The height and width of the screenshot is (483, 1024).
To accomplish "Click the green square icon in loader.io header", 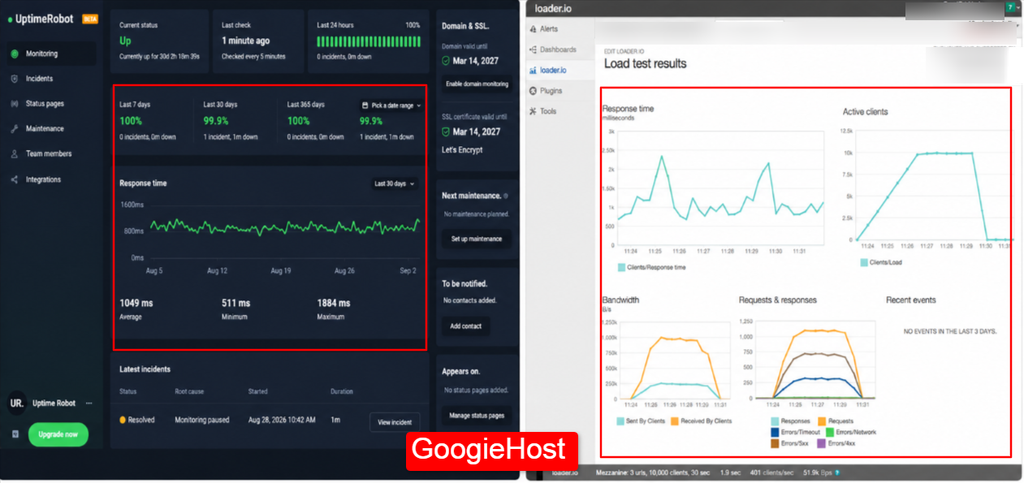I will coord(1010,8).
